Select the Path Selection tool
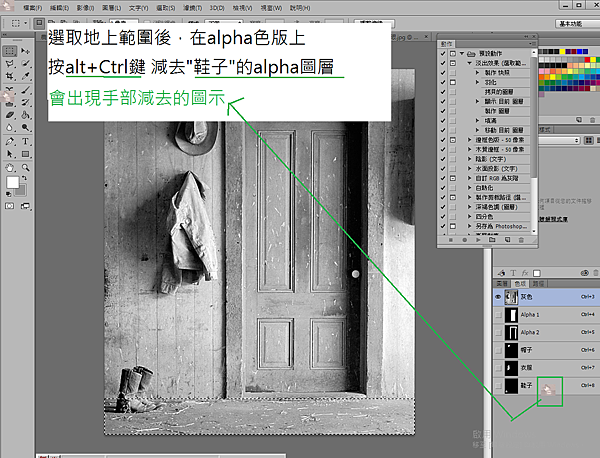 point(10,154)
